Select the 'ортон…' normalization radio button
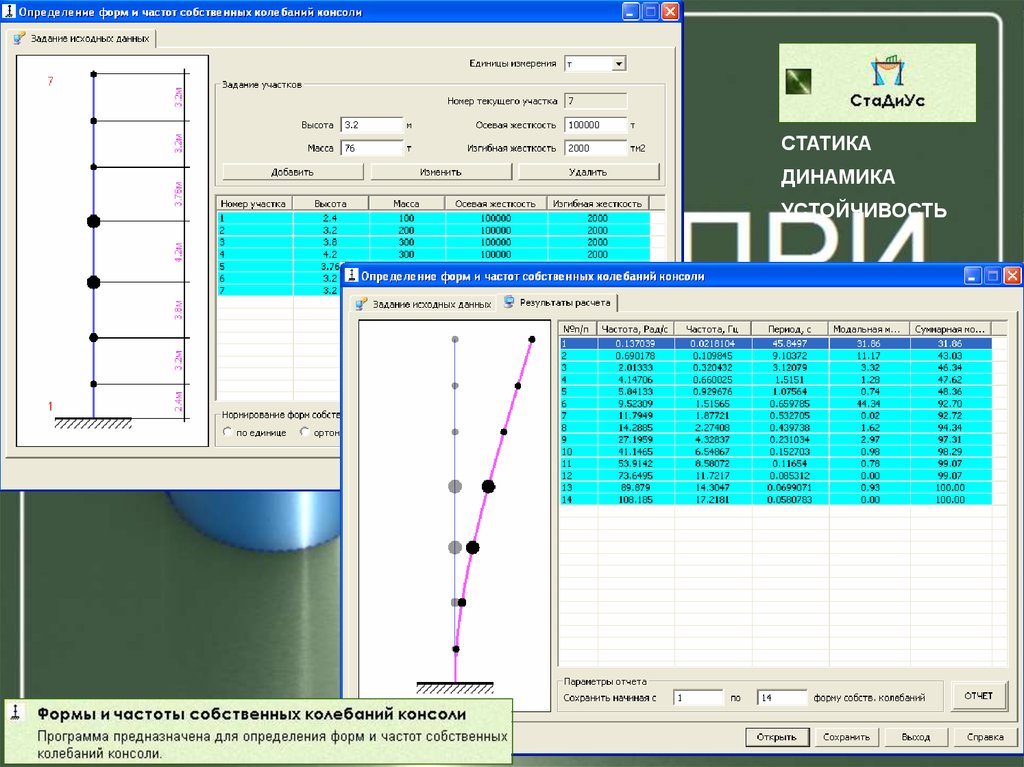 click(305, 433)
